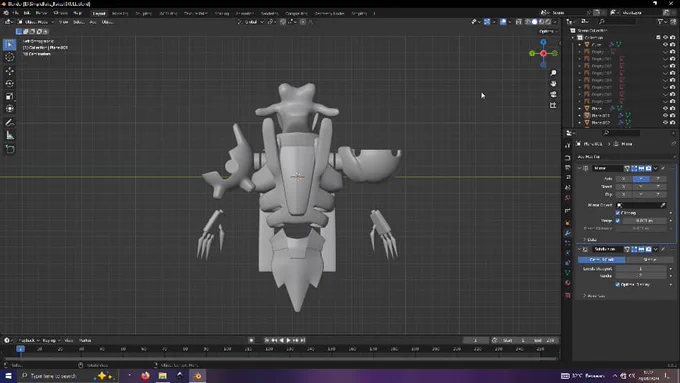Toggle the Optimal Display checkbox
The height and width of the screenshot is (383, 680).
[x=618, y=284]
